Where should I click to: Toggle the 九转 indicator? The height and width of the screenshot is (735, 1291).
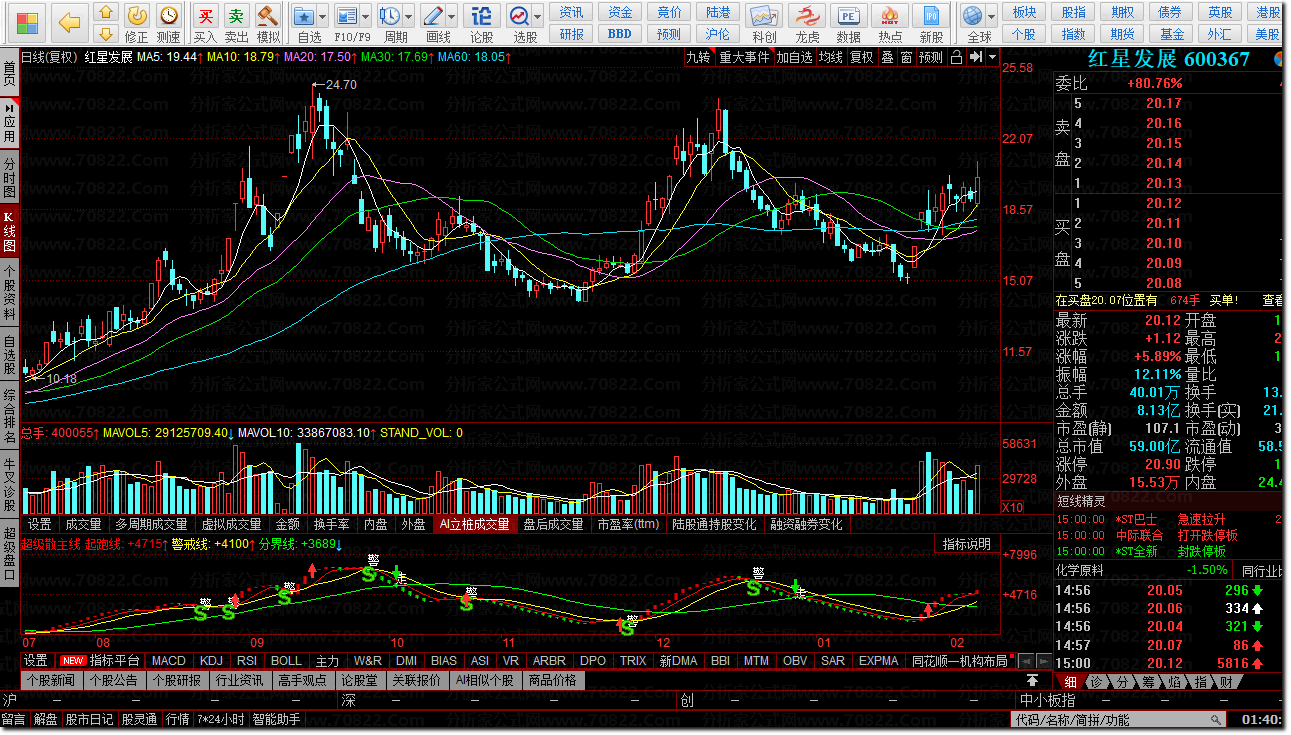click(x=698, y=57)
